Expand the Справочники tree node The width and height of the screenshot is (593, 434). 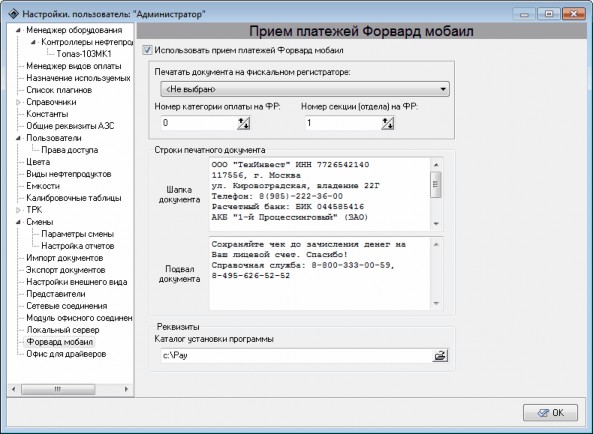pos(18,102)
